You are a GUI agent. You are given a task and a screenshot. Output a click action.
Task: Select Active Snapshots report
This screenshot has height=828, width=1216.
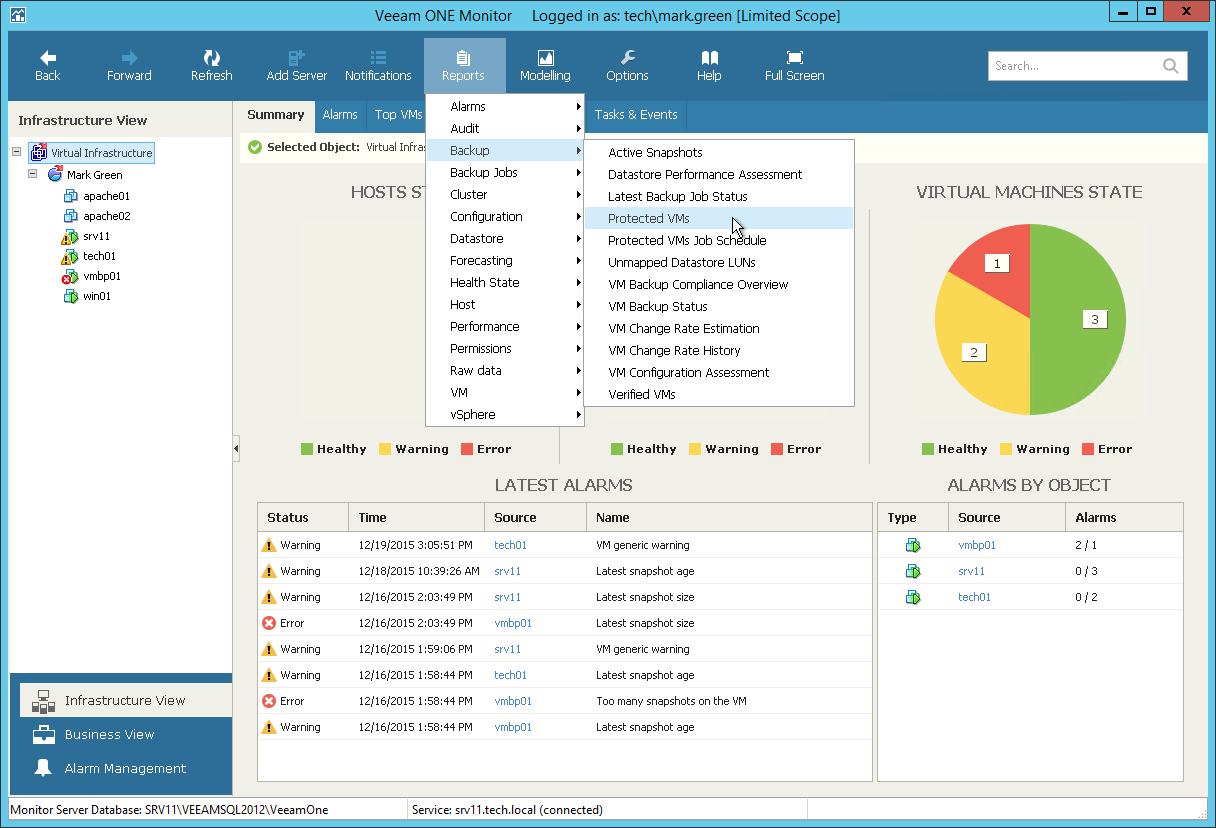[719, 153]
